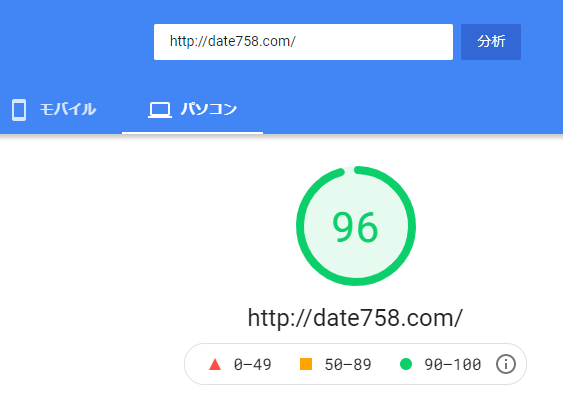Select the パソコン tab label
563x397 pixels.
[209, 109]
